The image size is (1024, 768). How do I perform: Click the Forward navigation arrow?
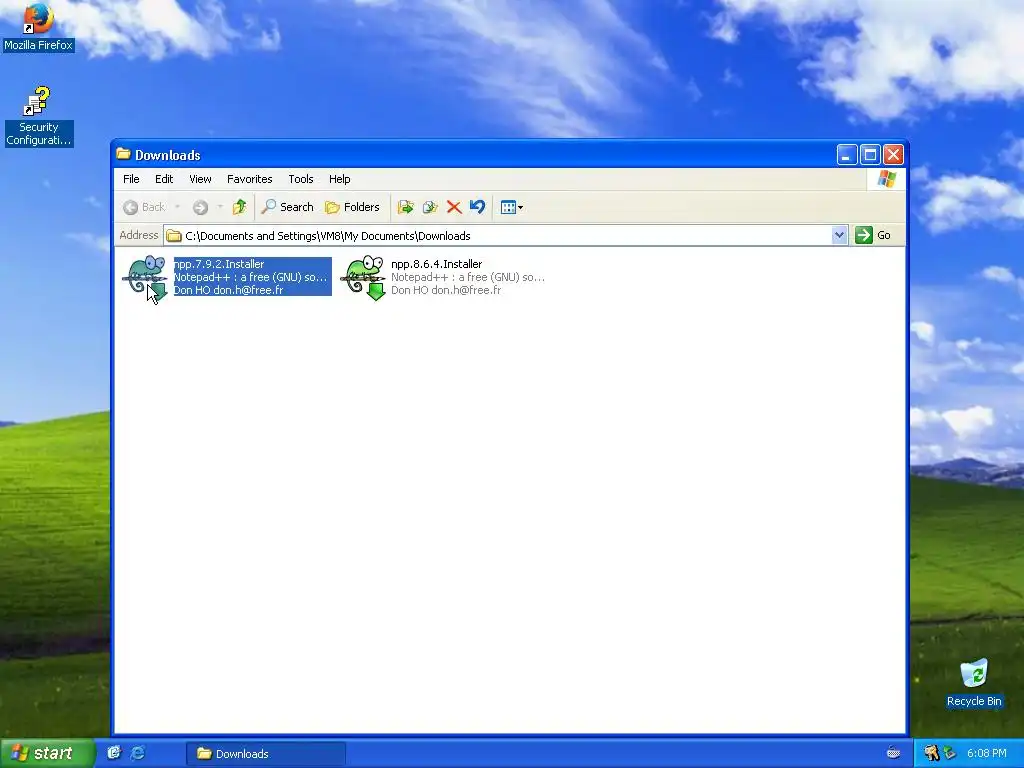click(200, 207)
